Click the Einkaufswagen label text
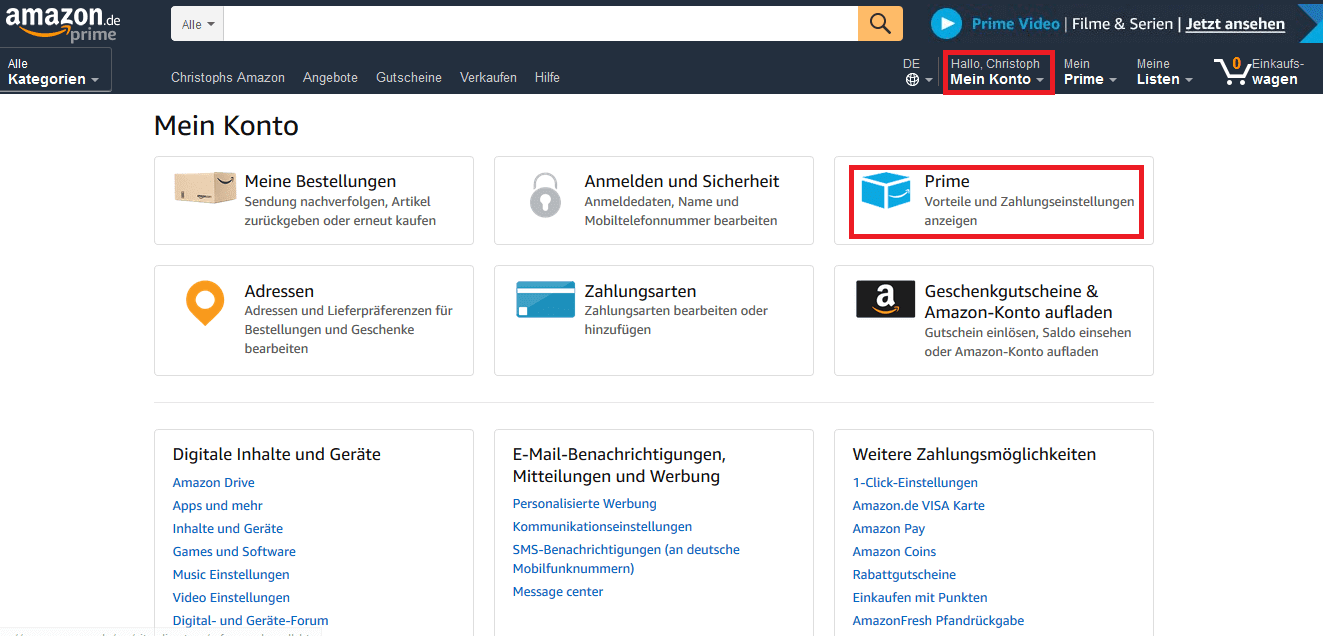This screenshot has height=636, width=1323. (x=1277, y=71)
